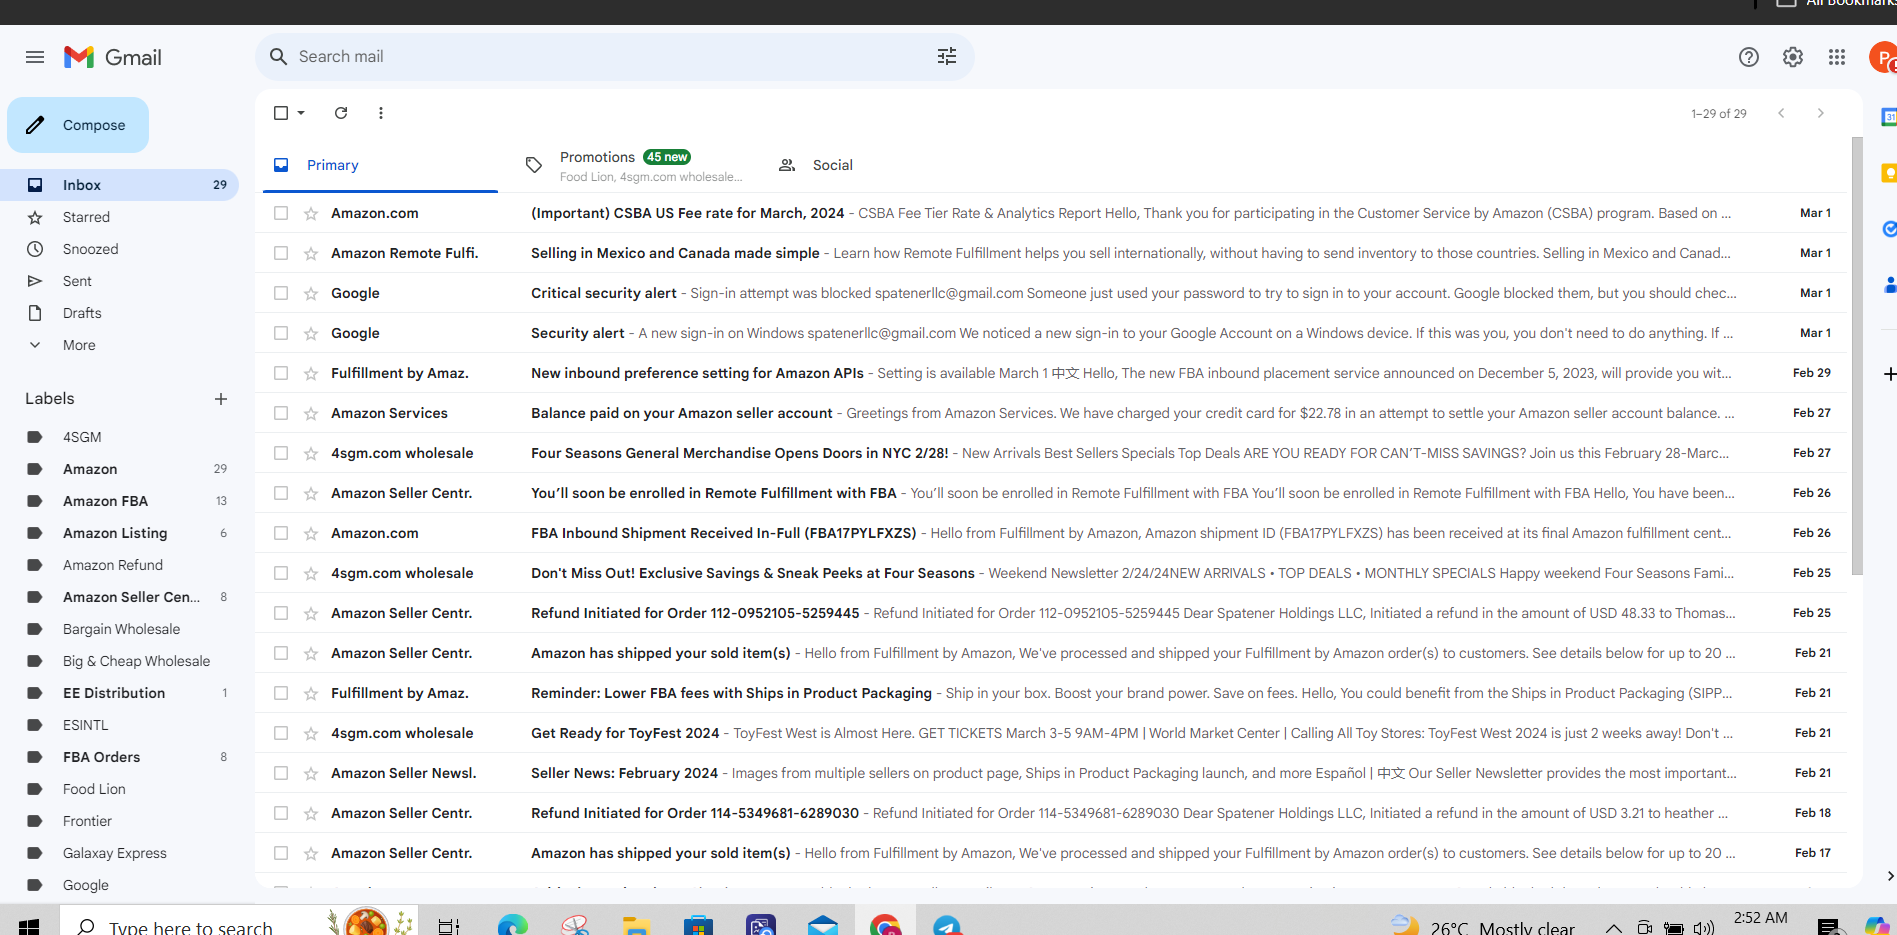
Task: Star the Critical security alert email
Action: tap(311, 293)
